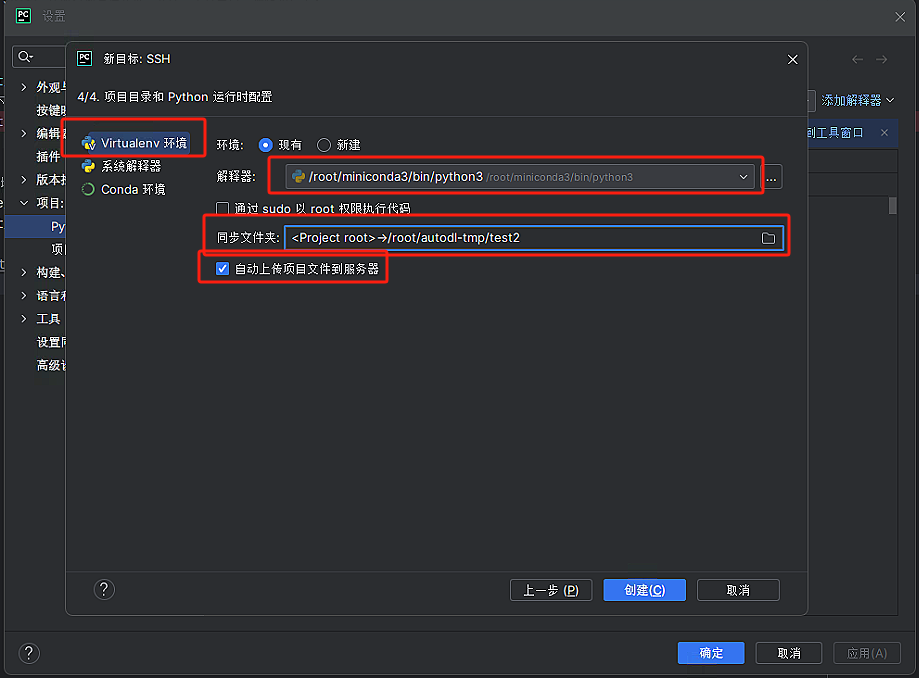This screenshot has width=919, height=678.
Task: Click the 创建(C) button
Action: tap(645, 590)
